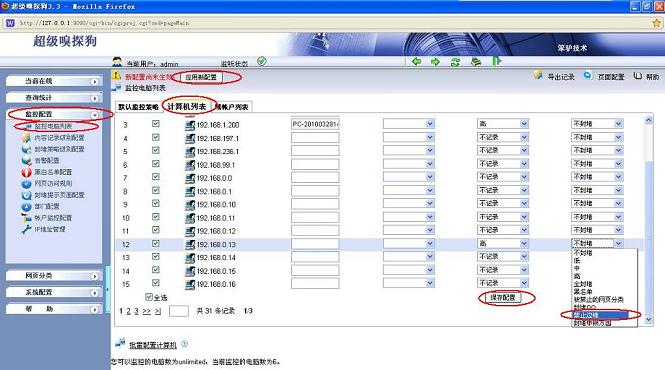Screen dimensions: 665x370
Task: Click the green back arrow icon
Action: [416, 62]
